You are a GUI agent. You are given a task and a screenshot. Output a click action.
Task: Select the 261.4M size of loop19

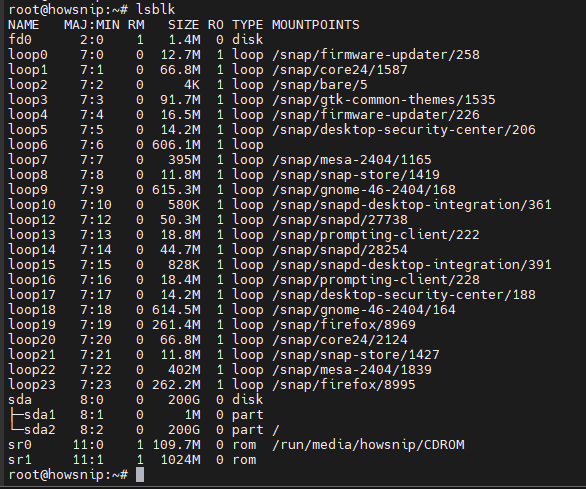click(x=176, y=325)
